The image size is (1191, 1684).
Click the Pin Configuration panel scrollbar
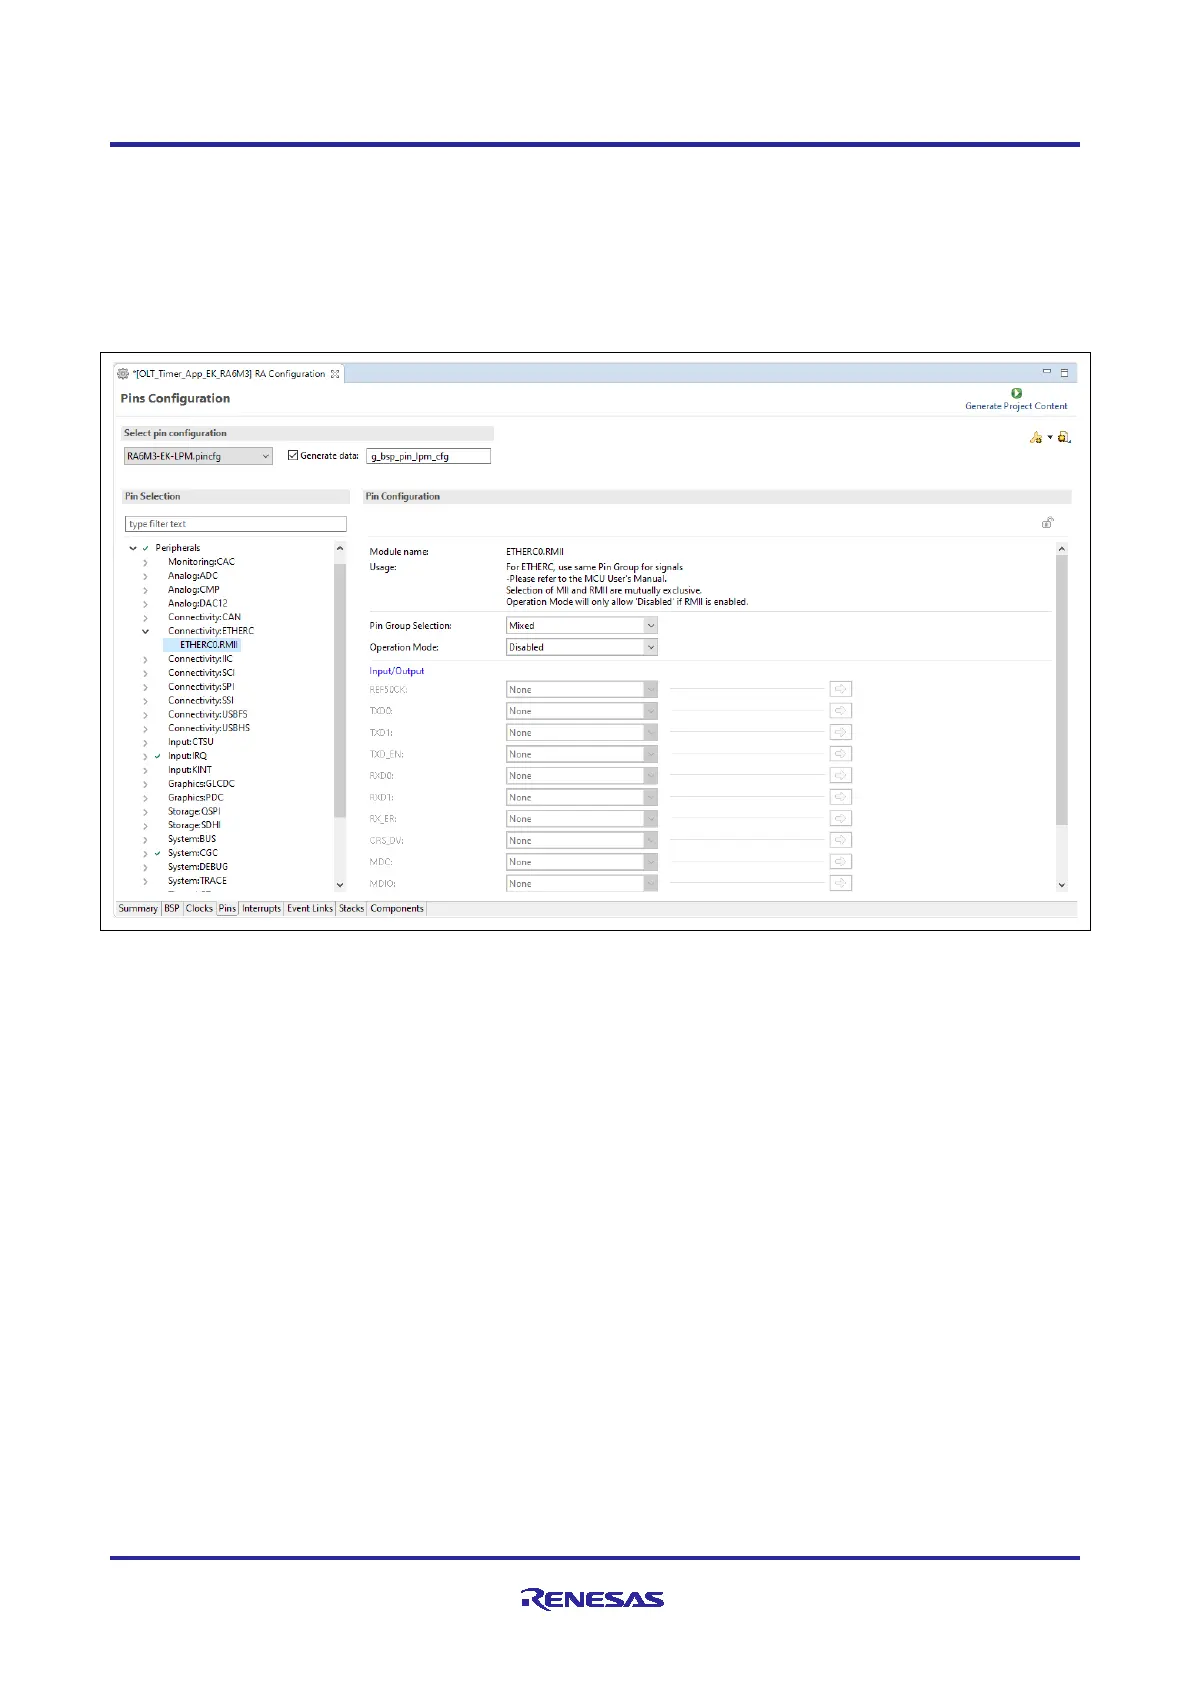(x=1061, y=690)
